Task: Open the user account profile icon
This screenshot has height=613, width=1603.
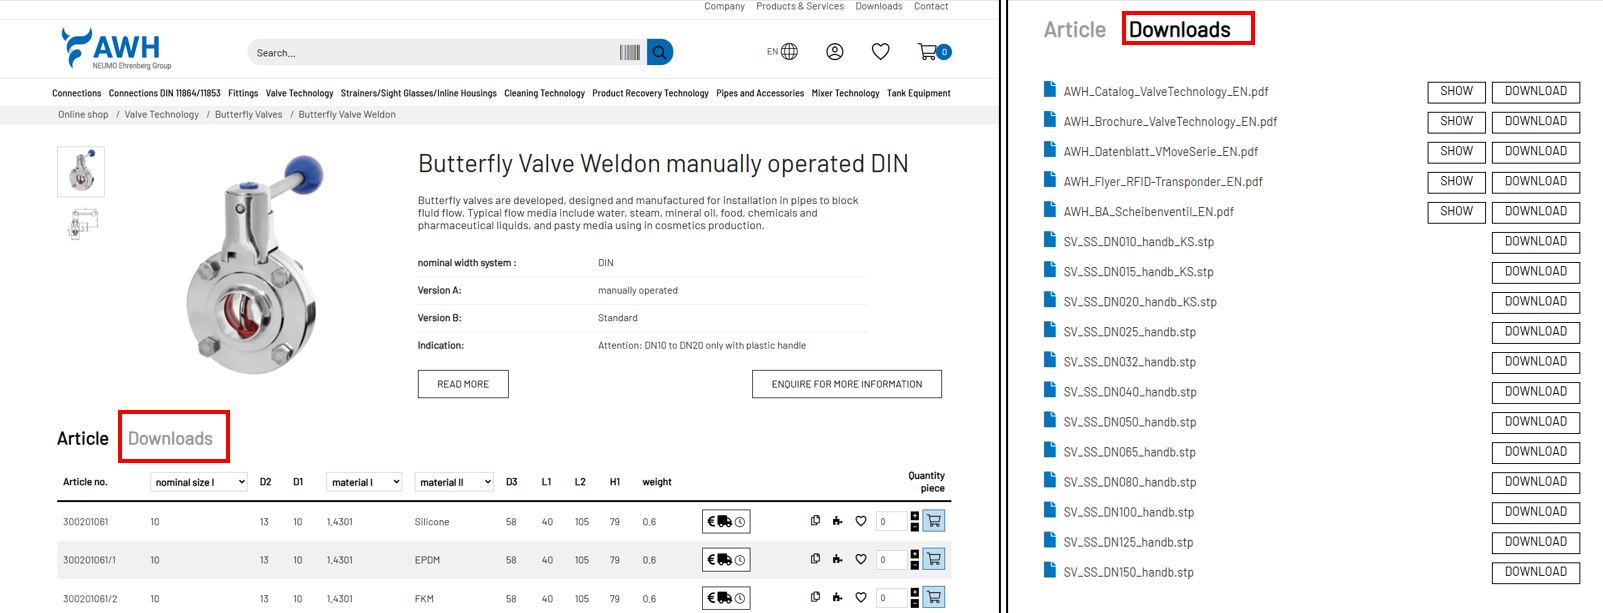Action: pyautogui.click(x=834, y=52)
